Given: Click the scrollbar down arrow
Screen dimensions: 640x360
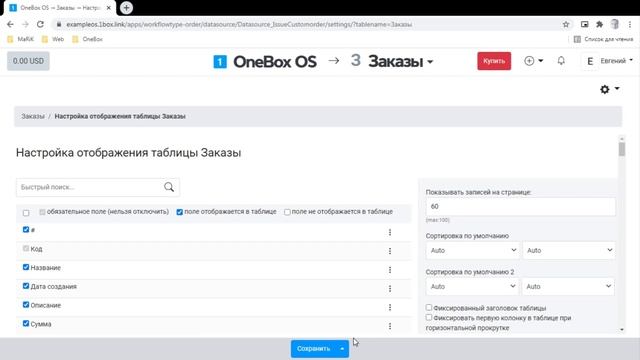Looking at the screenshot, I should coord(622,329).
